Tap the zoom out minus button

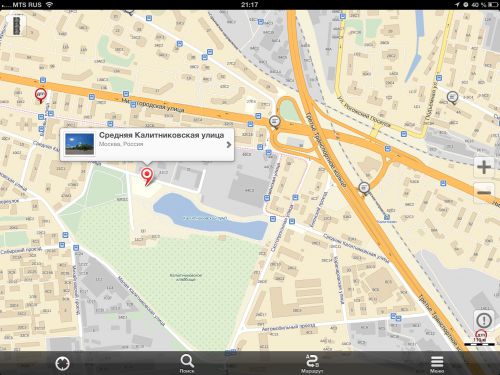(484, 193)
